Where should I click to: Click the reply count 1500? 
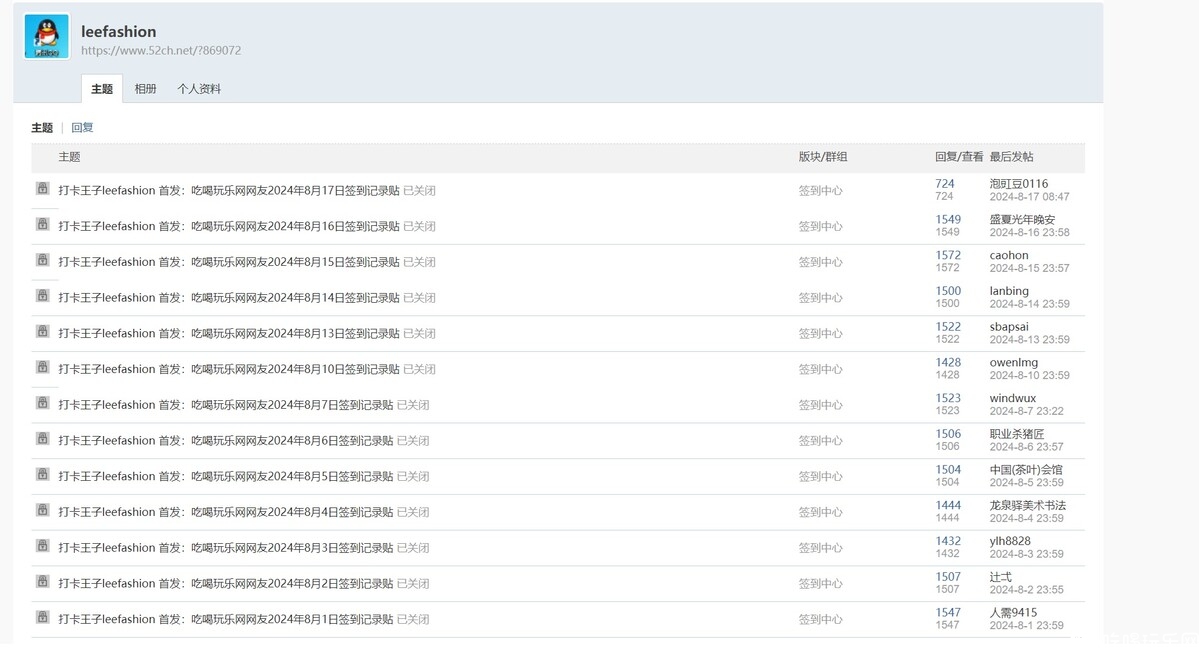(947, 291)
